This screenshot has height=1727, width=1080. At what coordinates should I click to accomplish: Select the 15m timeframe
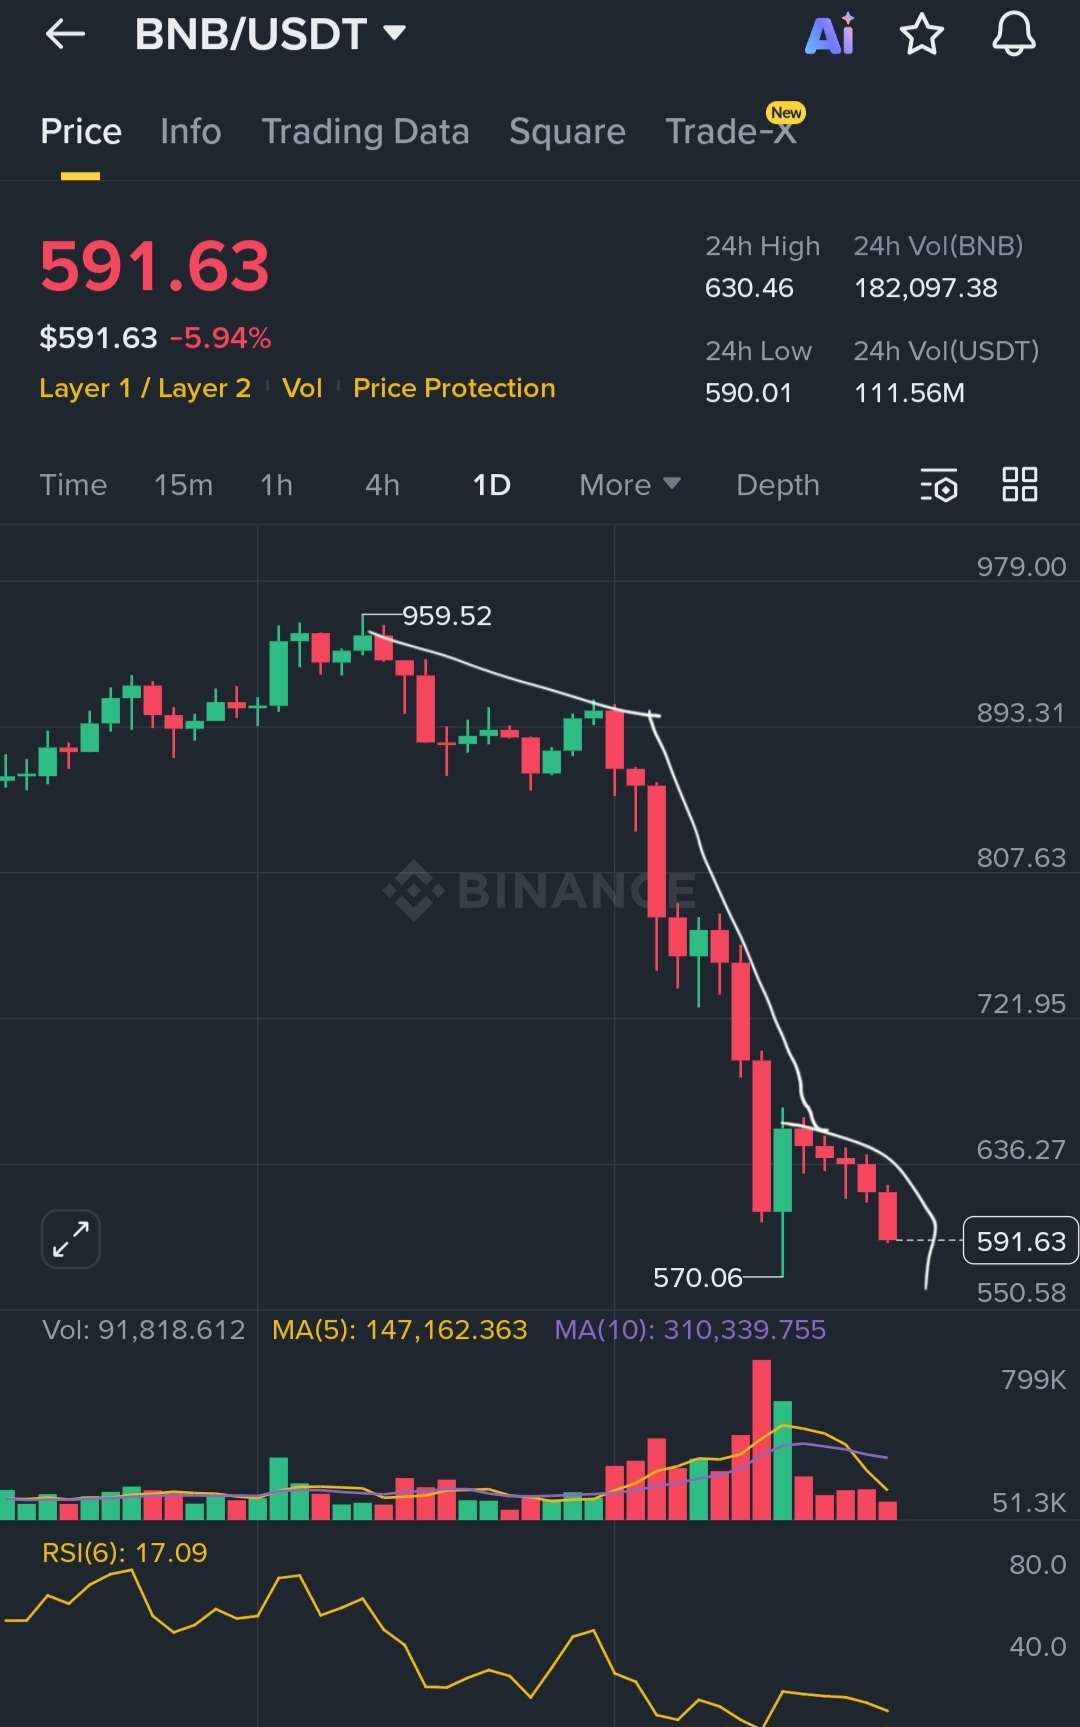tap(183, 485)
